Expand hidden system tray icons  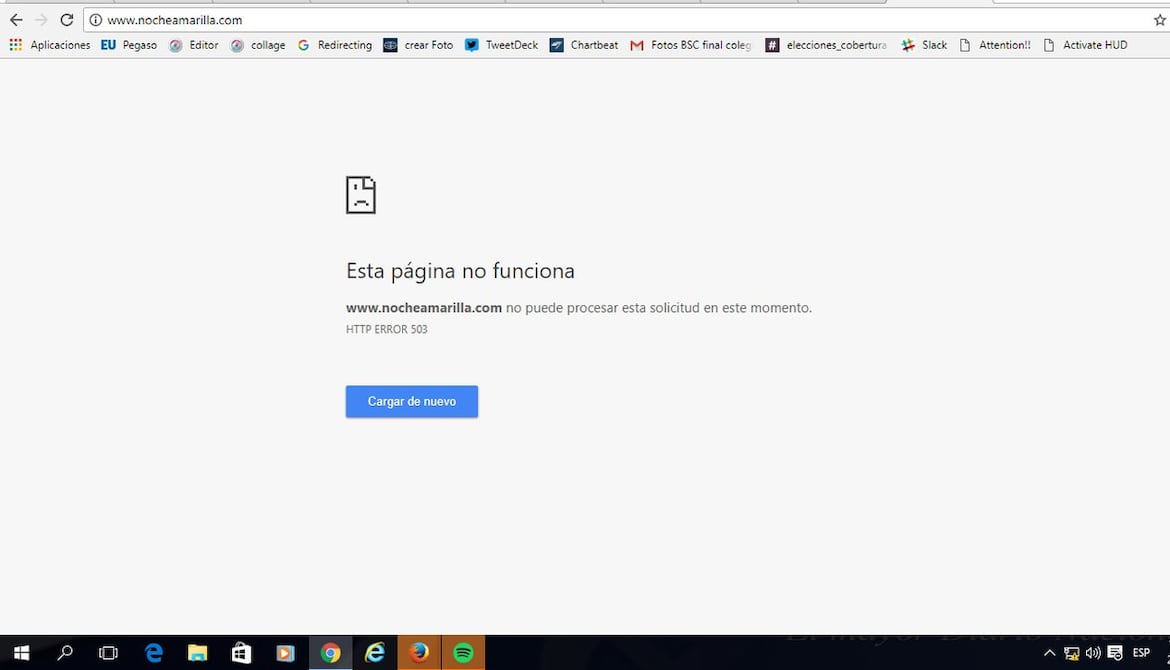click(1049, 653)
